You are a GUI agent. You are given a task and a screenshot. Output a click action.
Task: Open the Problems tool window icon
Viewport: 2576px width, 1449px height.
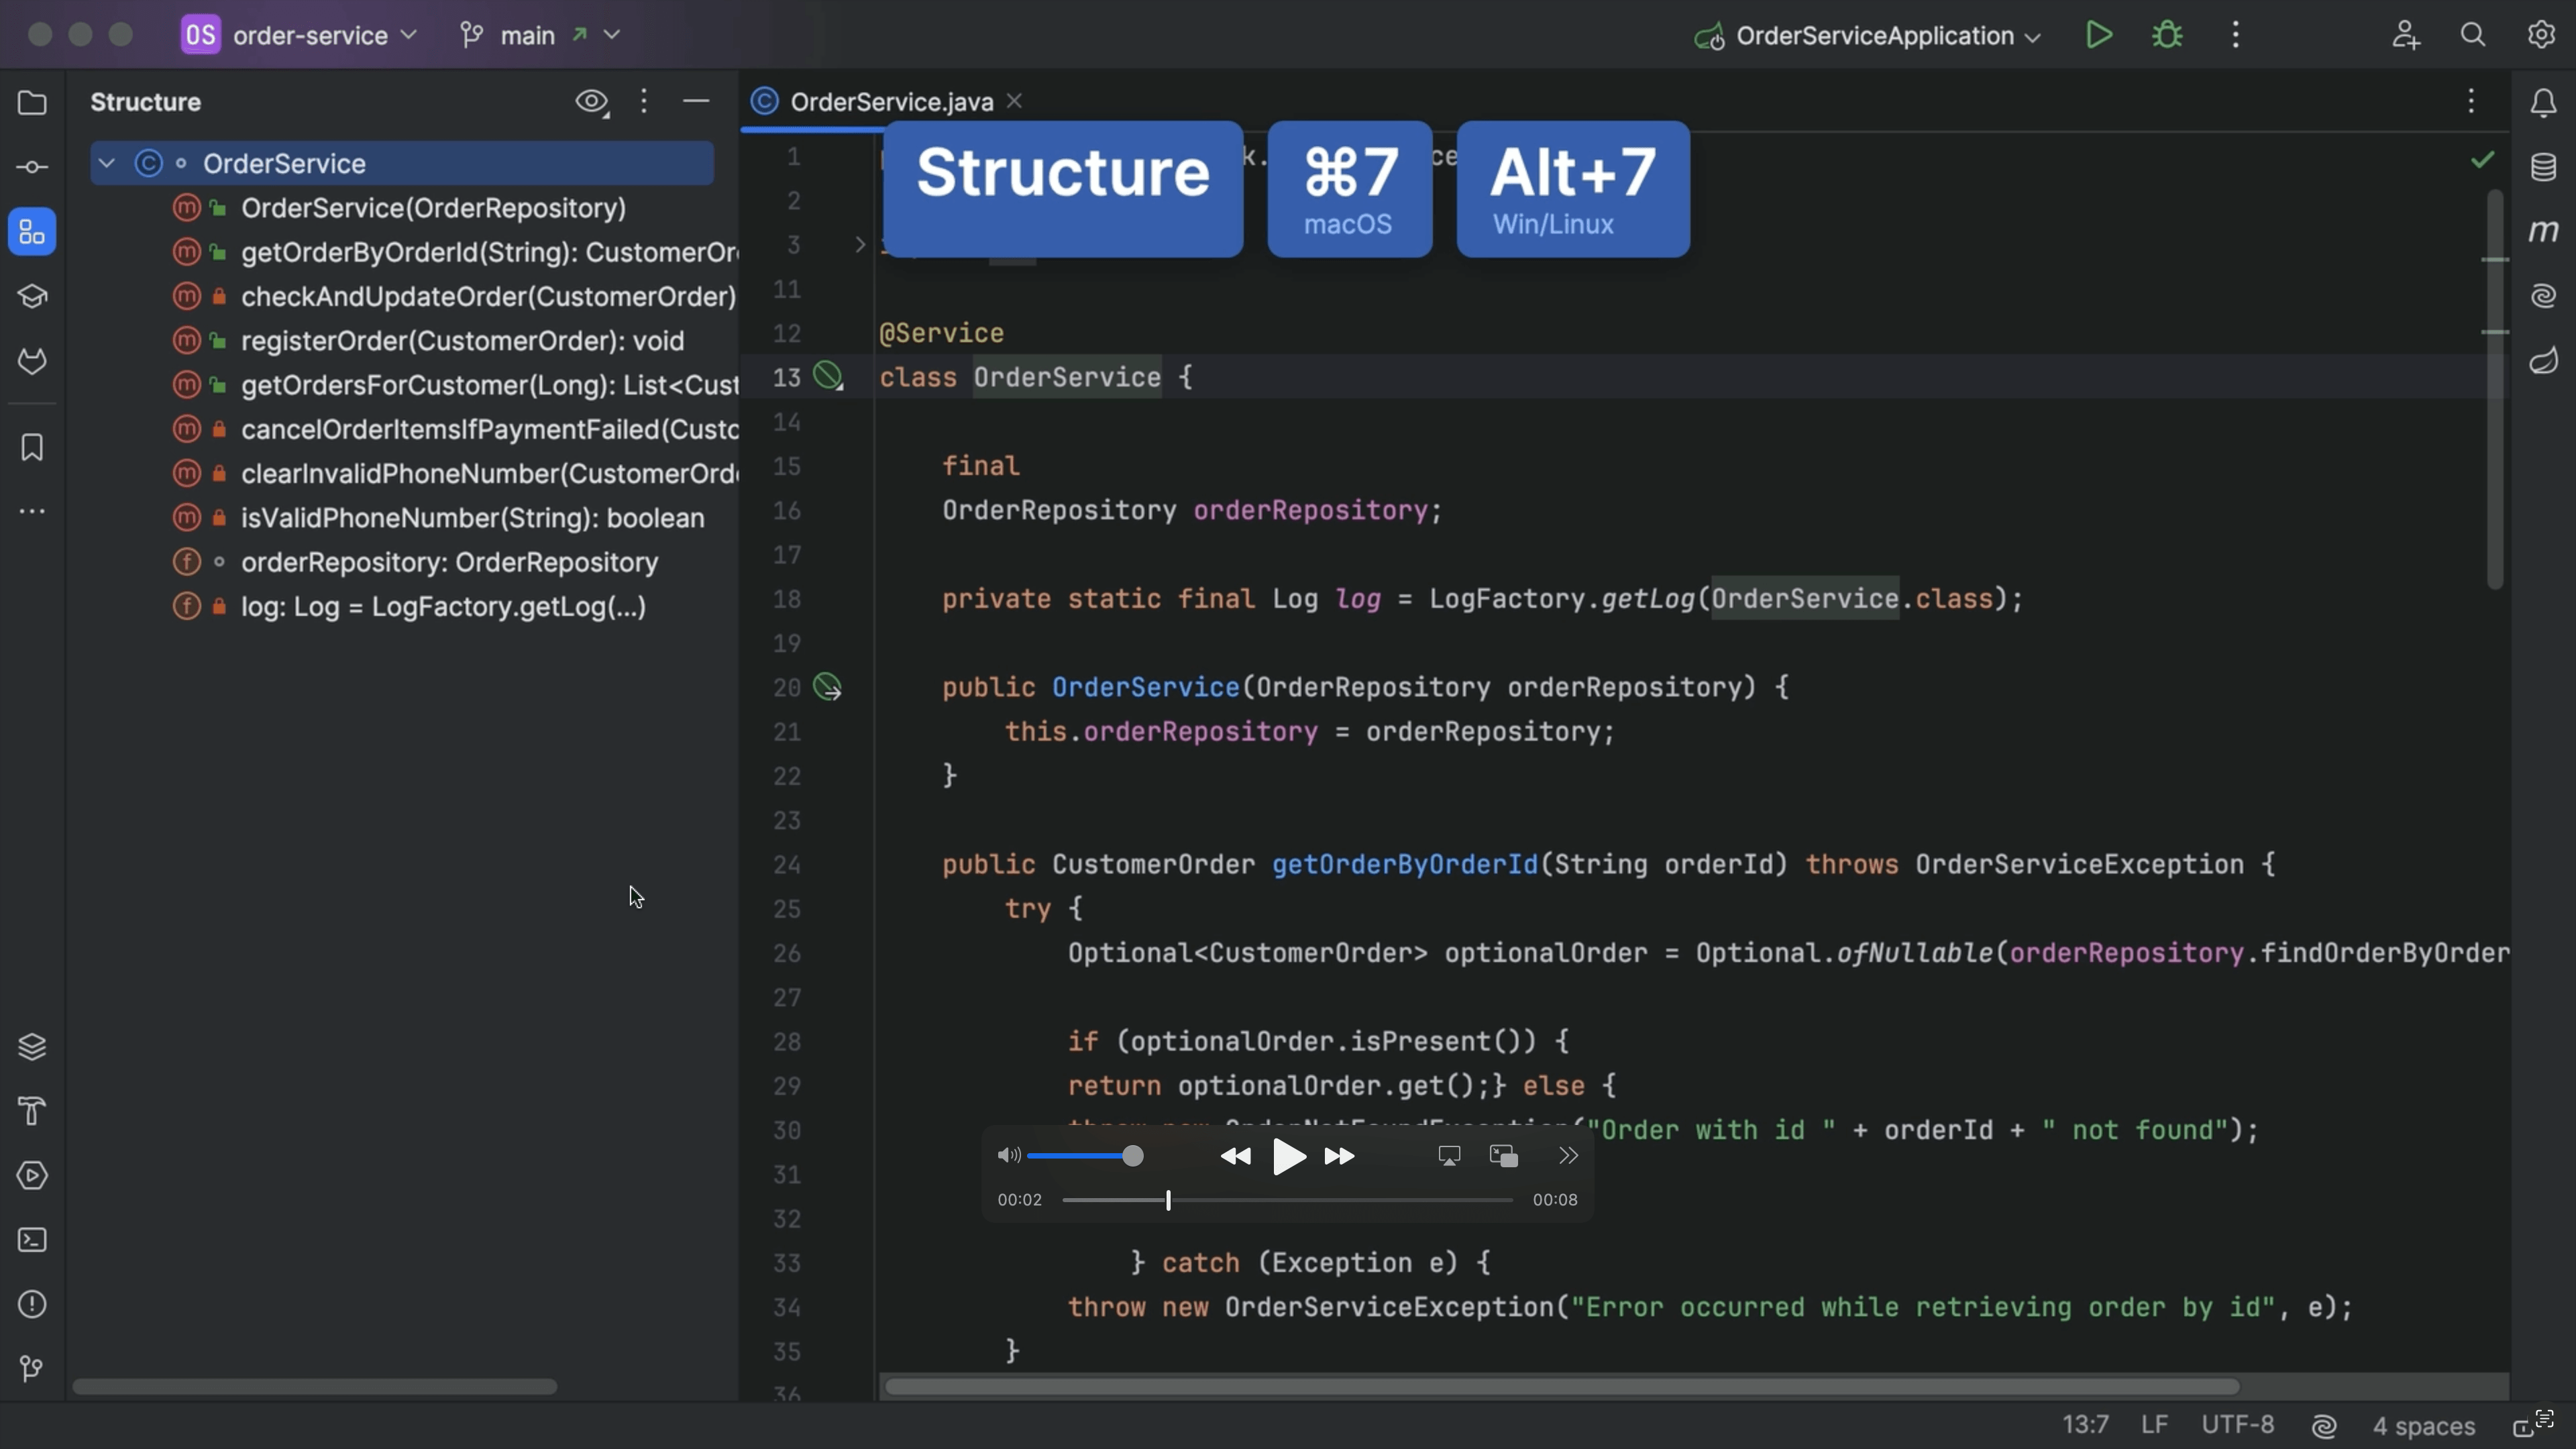point(32,1304)
